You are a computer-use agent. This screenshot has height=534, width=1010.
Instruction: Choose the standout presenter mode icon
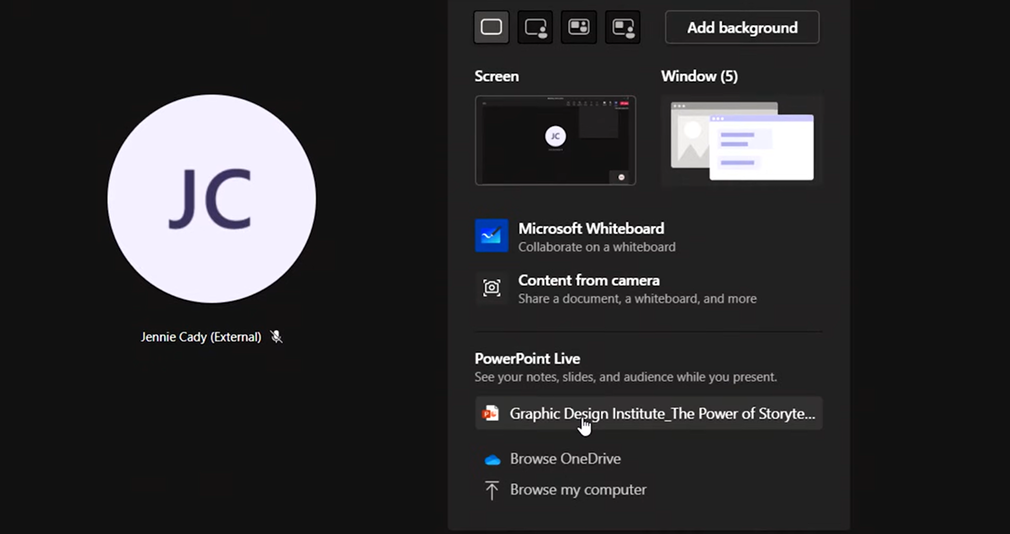(x=535, y=27)
